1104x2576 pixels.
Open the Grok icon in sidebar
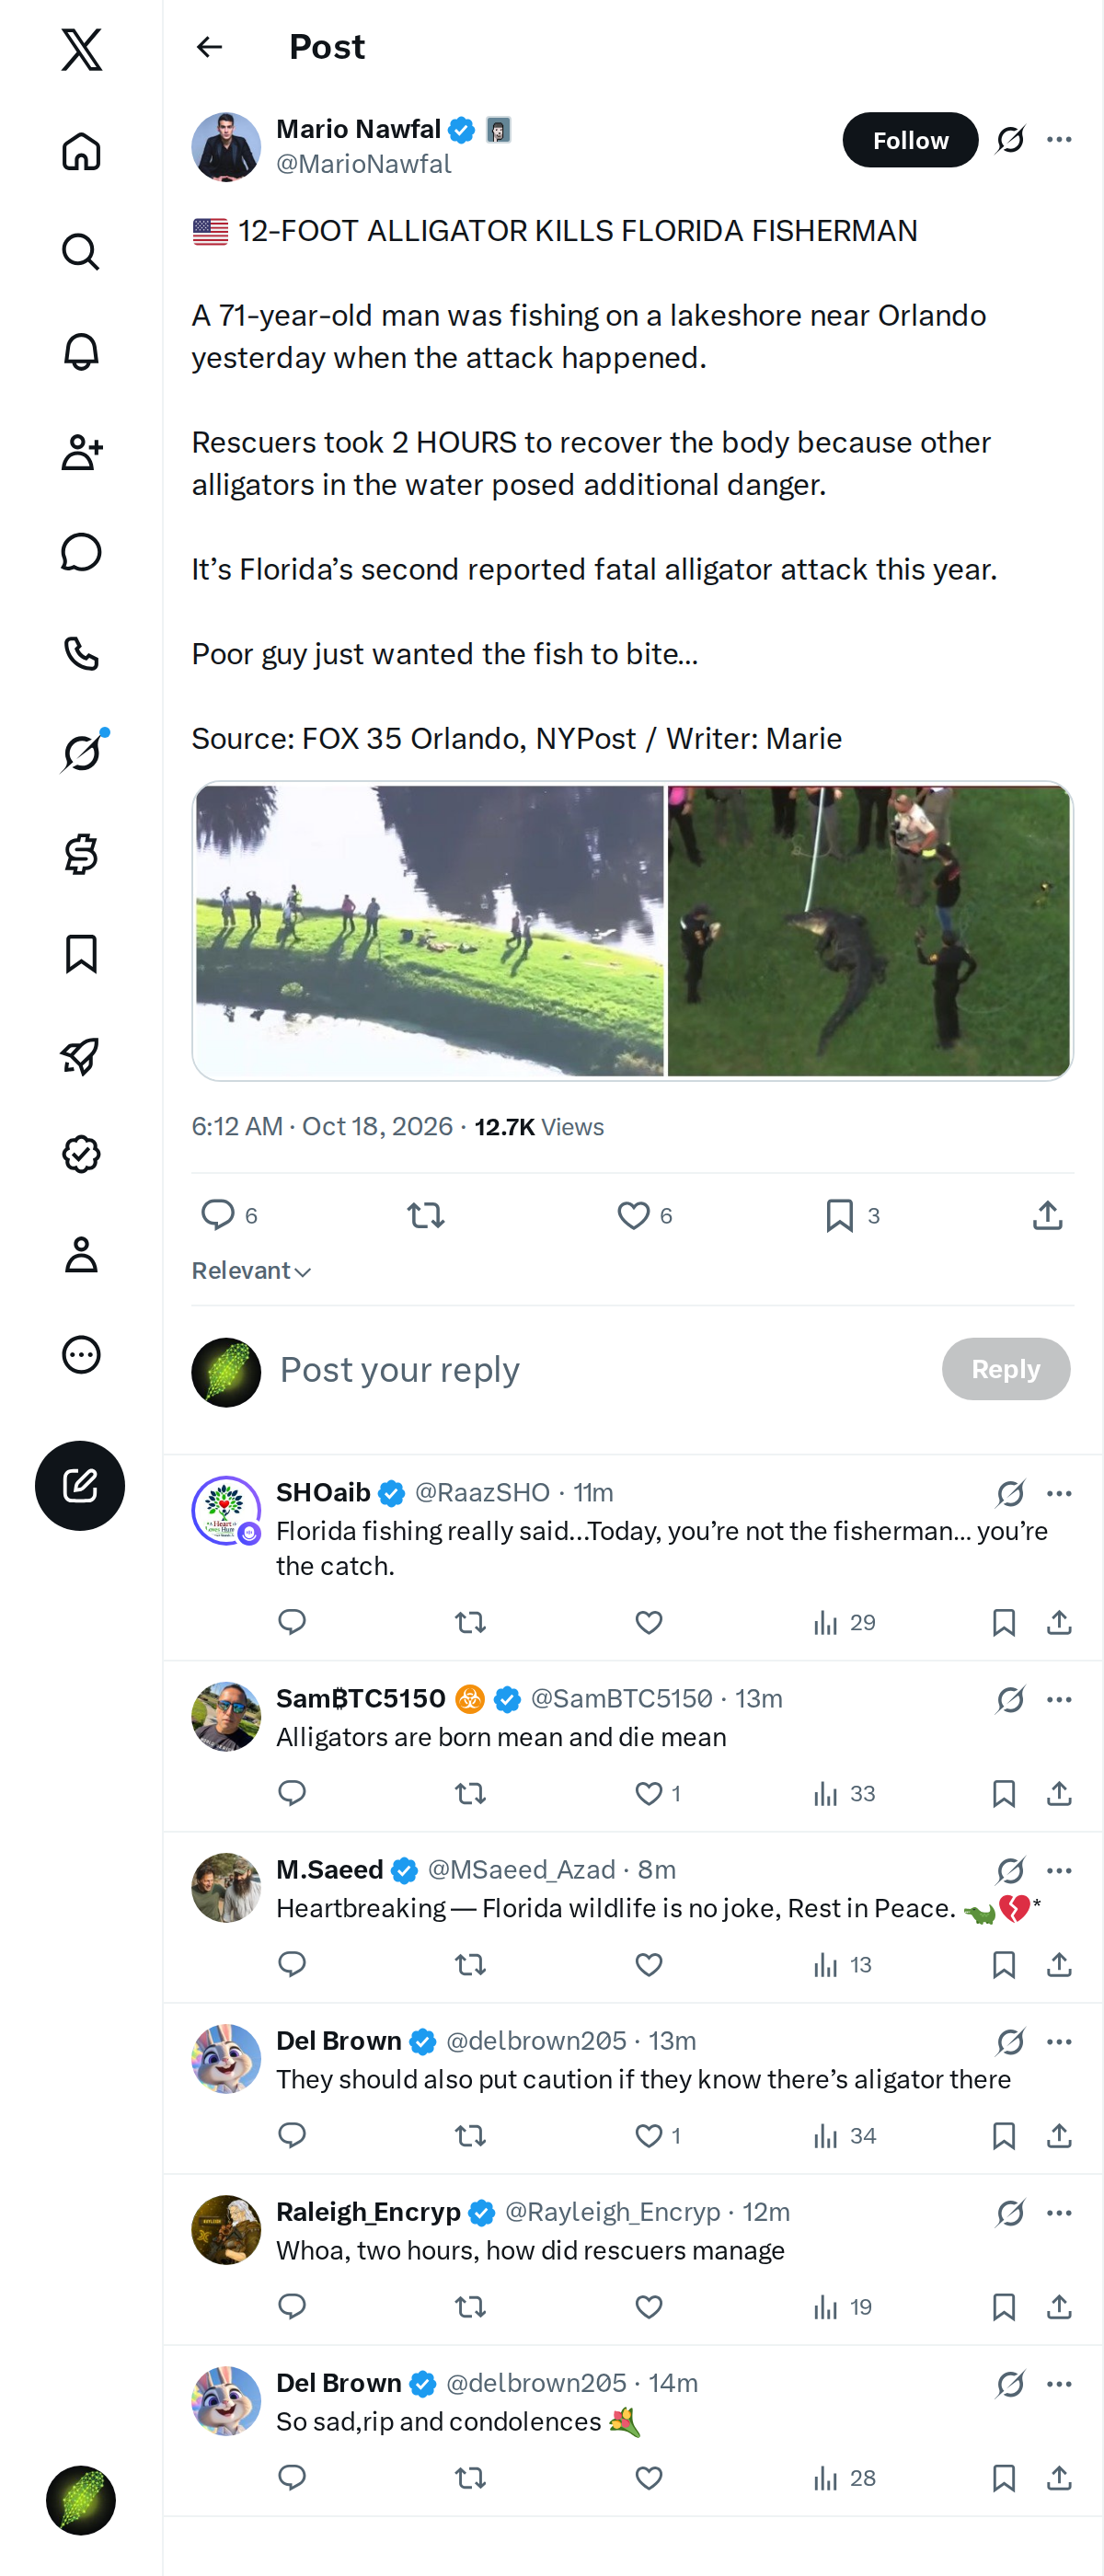[81, 752]
